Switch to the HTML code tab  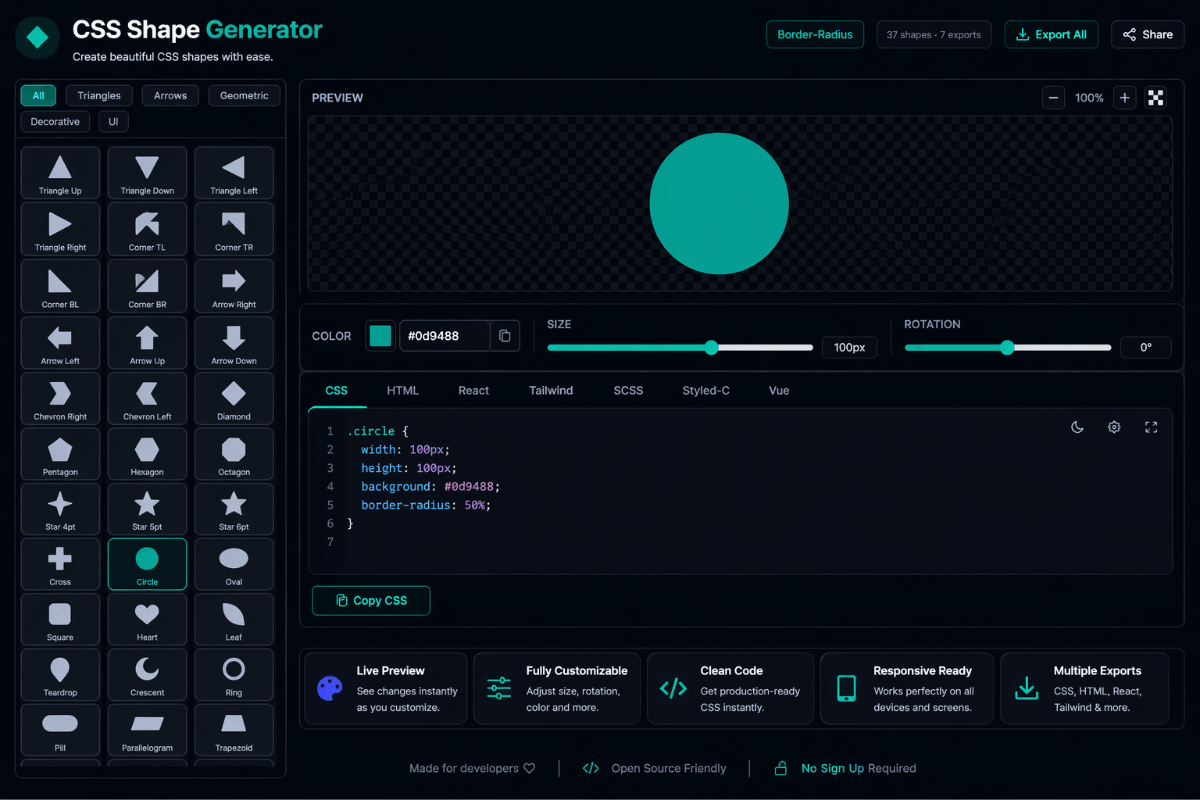[403, 390]
